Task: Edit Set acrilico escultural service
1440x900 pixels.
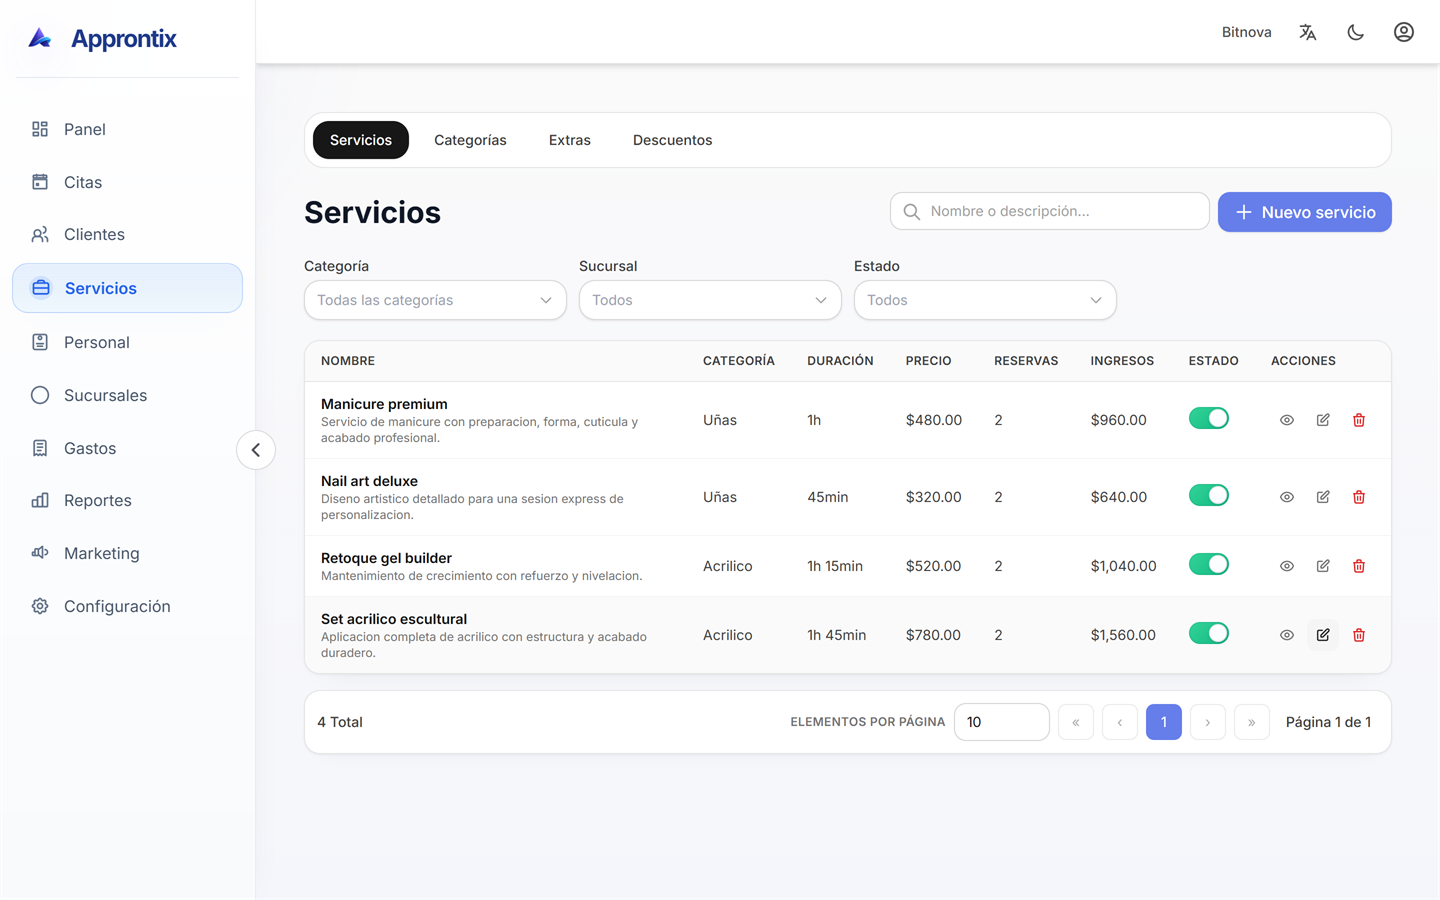Action: pos(1323,635)
